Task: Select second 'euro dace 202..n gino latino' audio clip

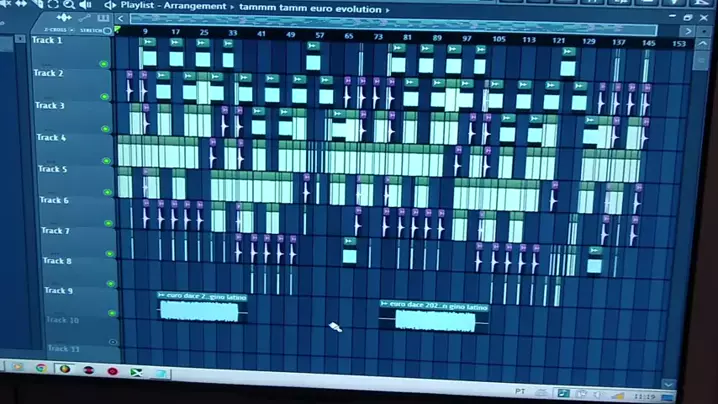Action: [x=434, y=317]
